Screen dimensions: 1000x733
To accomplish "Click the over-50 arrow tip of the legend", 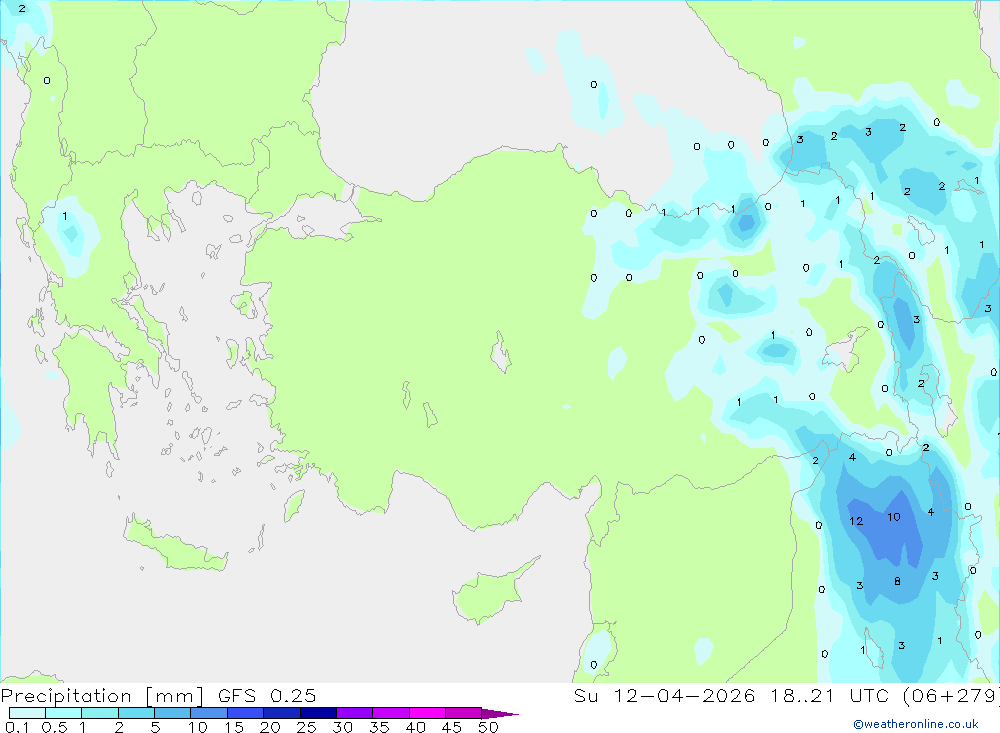I will 501,713.
